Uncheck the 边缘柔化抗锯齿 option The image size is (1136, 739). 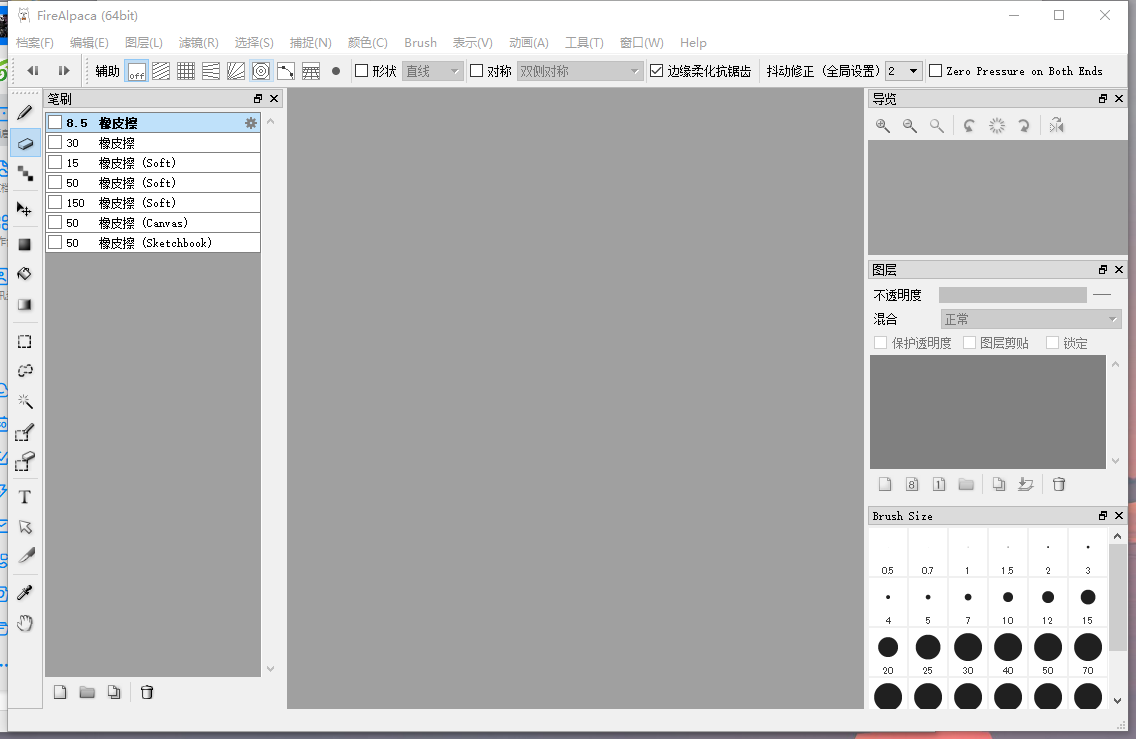pos(655,71)
